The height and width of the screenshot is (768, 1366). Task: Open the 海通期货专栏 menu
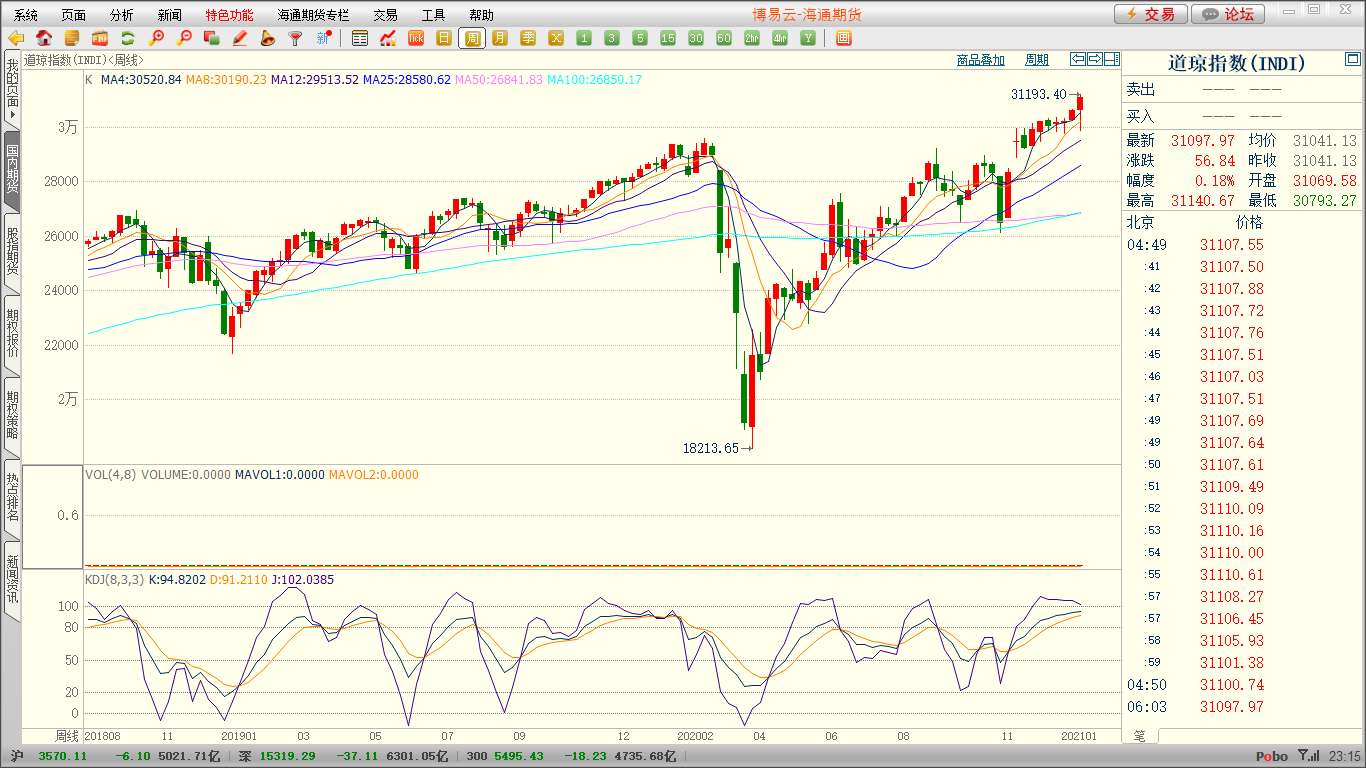[x=314, y=15]
